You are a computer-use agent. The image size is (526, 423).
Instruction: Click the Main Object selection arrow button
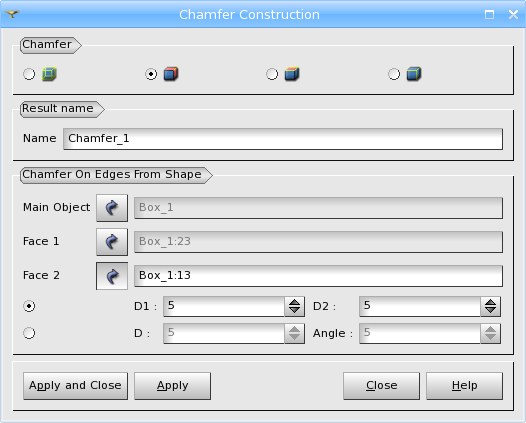point(112,208)
